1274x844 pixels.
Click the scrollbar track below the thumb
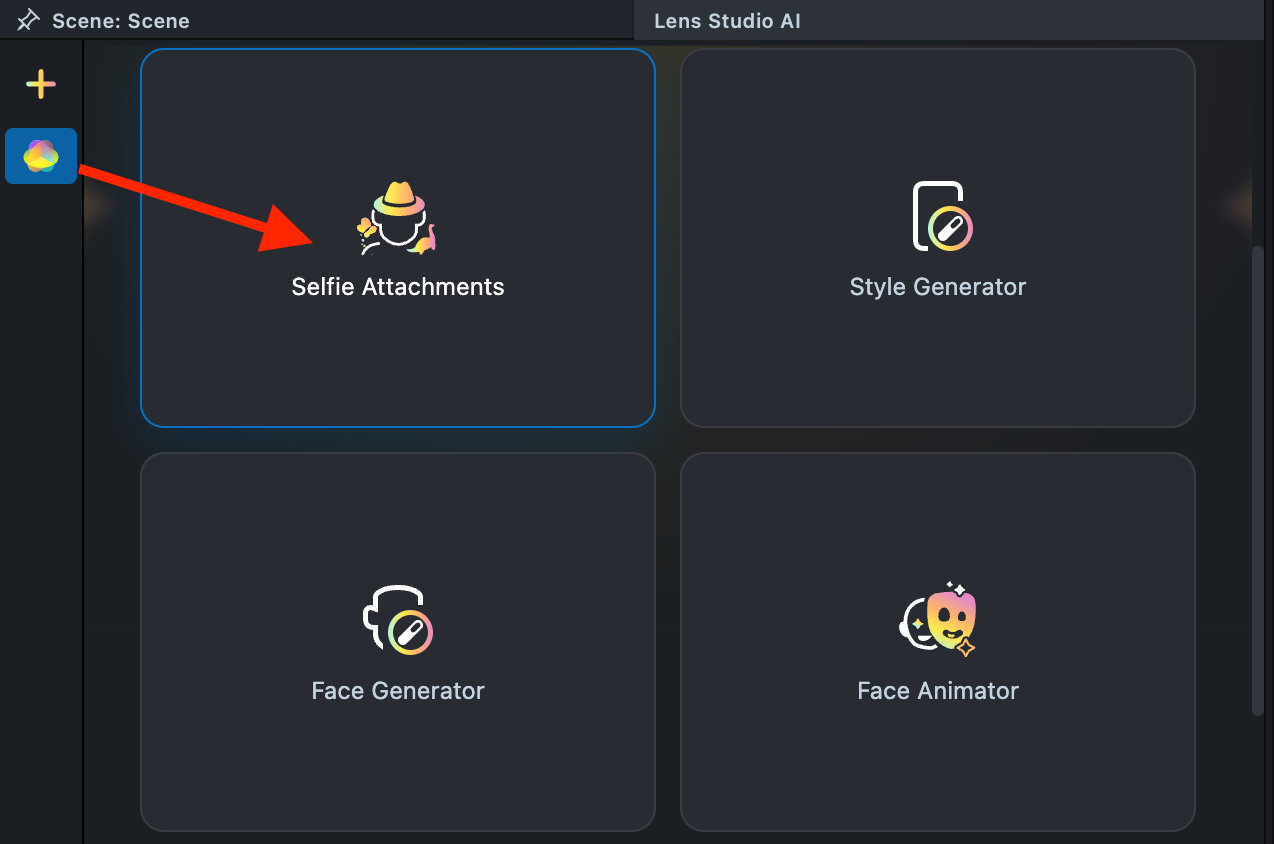point(1258,780)
